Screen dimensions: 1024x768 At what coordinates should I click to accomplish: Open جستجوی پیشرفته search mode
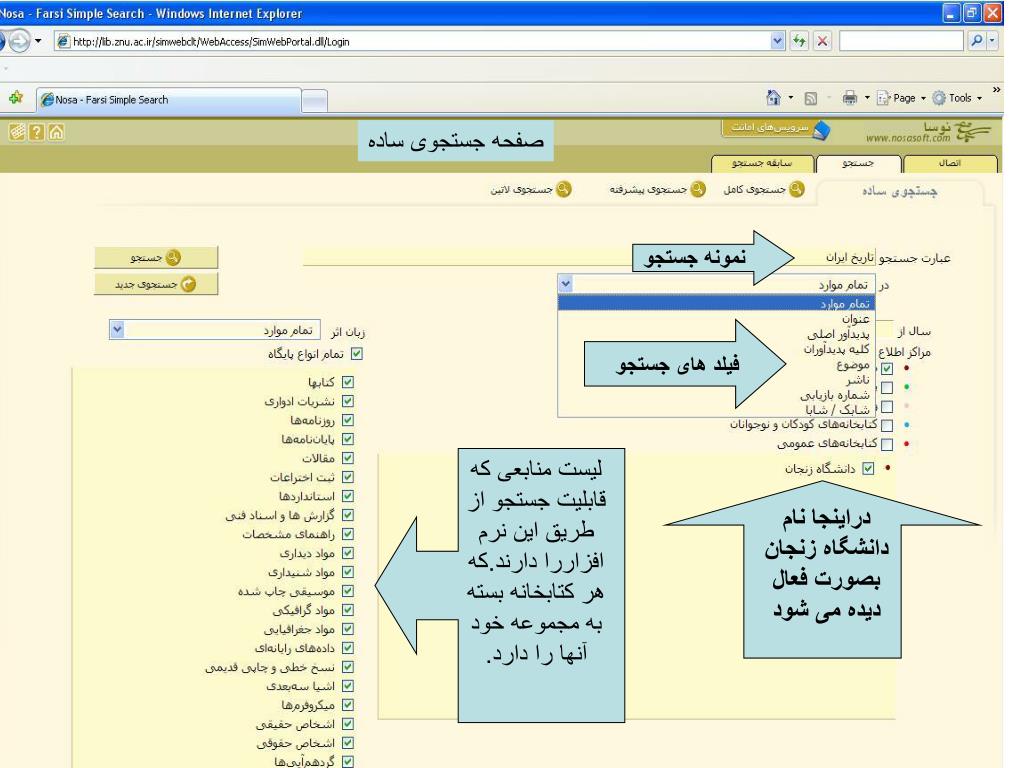click(658, 189)
